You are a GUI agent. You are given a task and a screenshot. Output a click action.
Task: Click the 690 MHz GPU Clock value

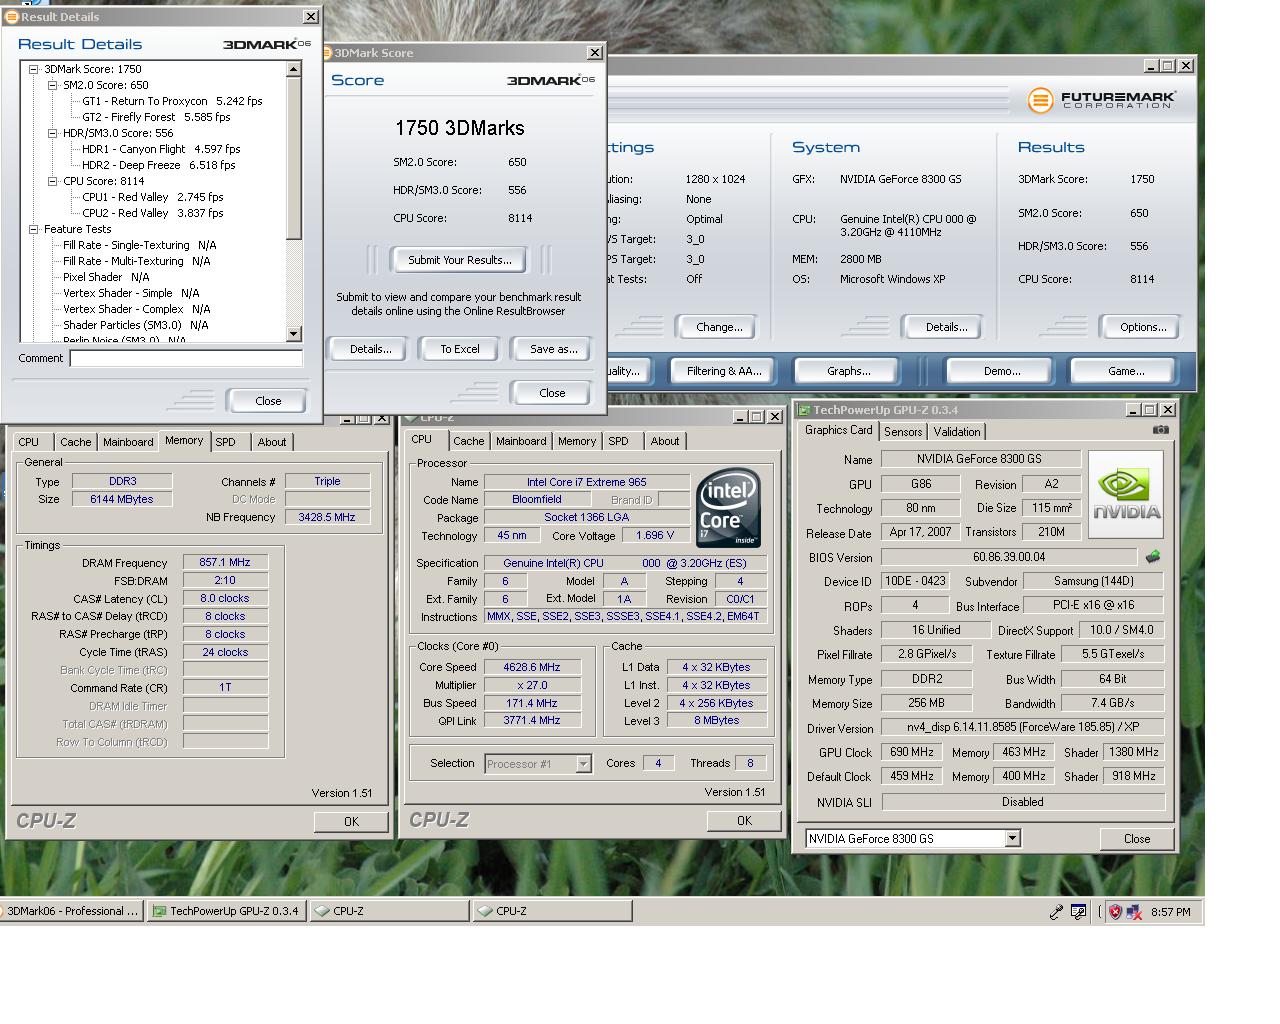pyautogui.click(x=911, y=752)
